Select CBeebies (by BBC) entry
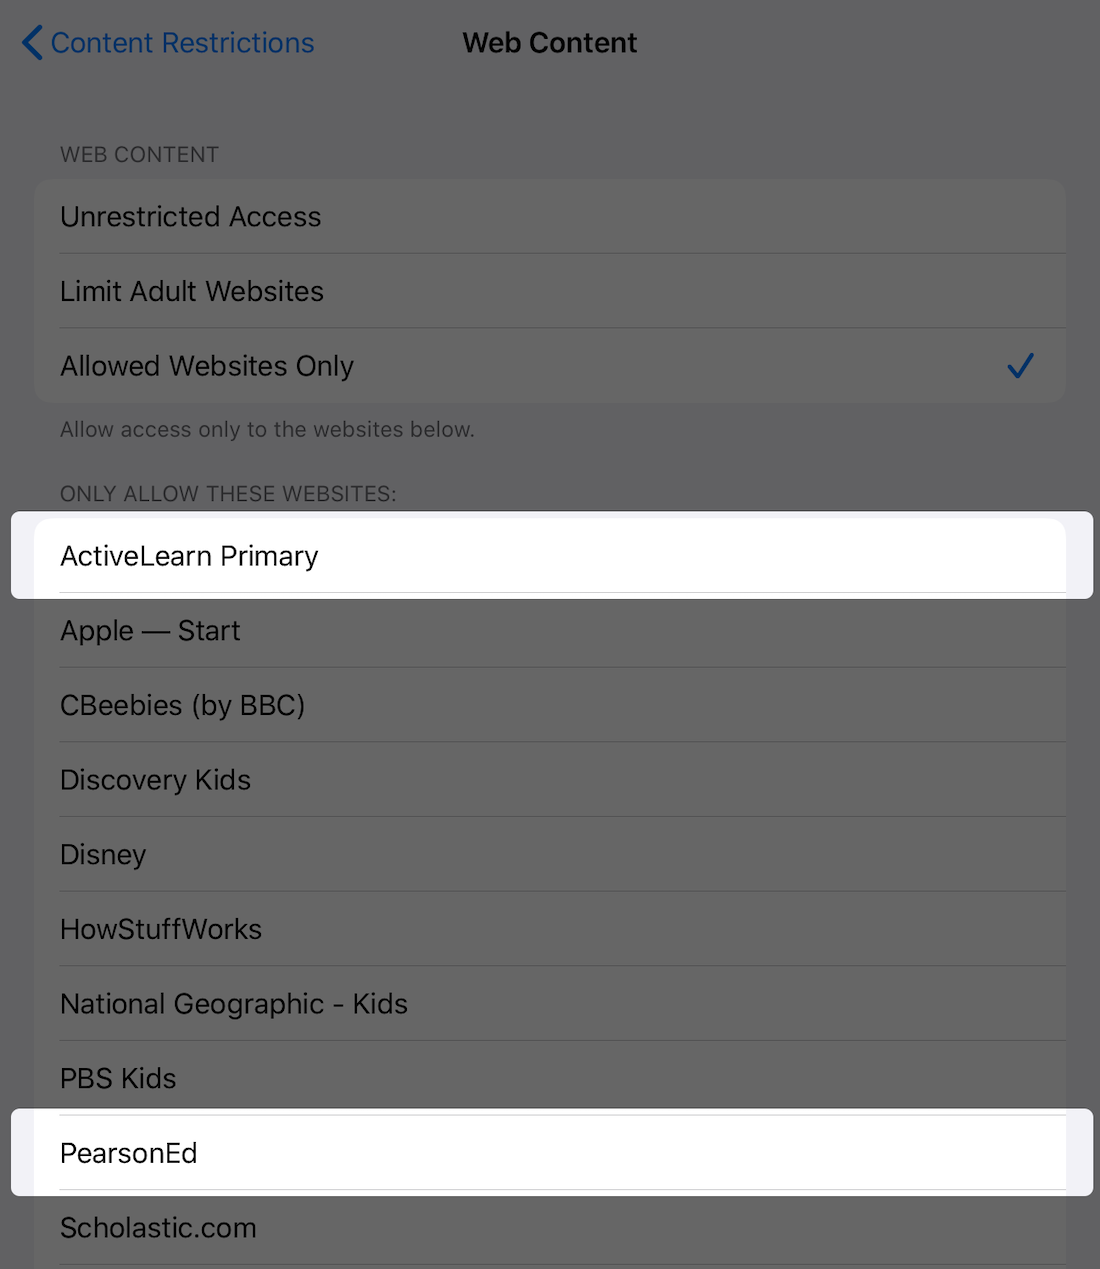 182,705
